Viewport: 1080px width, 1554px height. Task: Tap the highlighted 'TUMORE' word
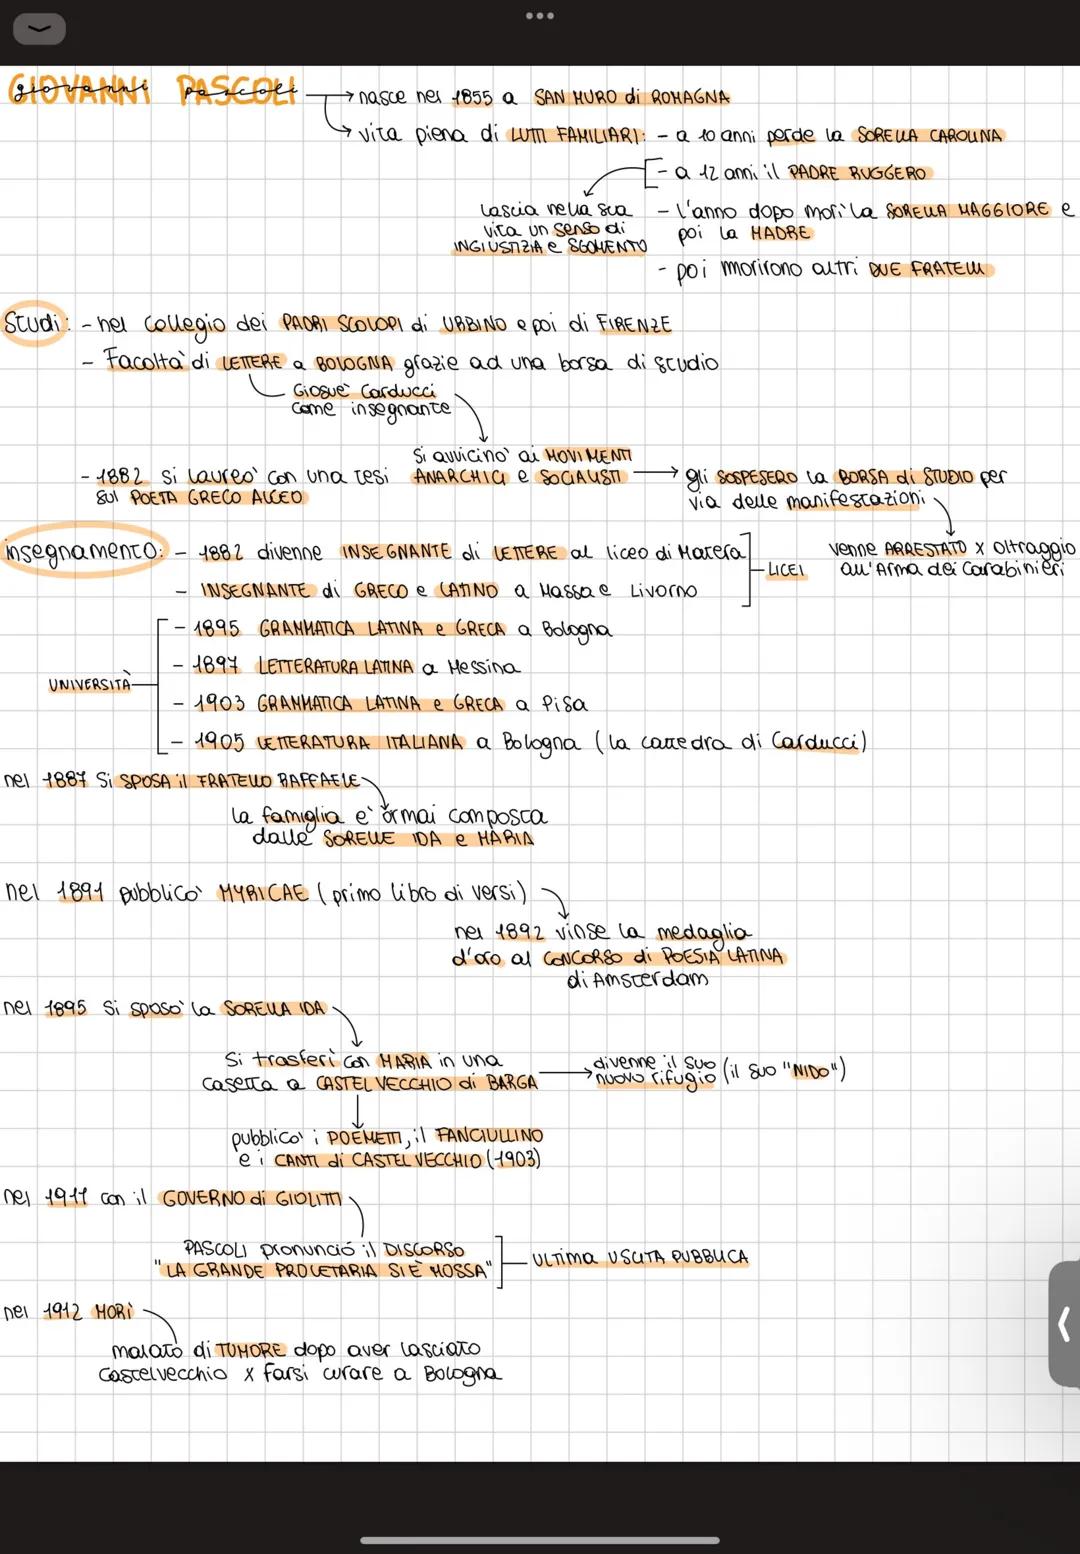[x=250, y=1350]
